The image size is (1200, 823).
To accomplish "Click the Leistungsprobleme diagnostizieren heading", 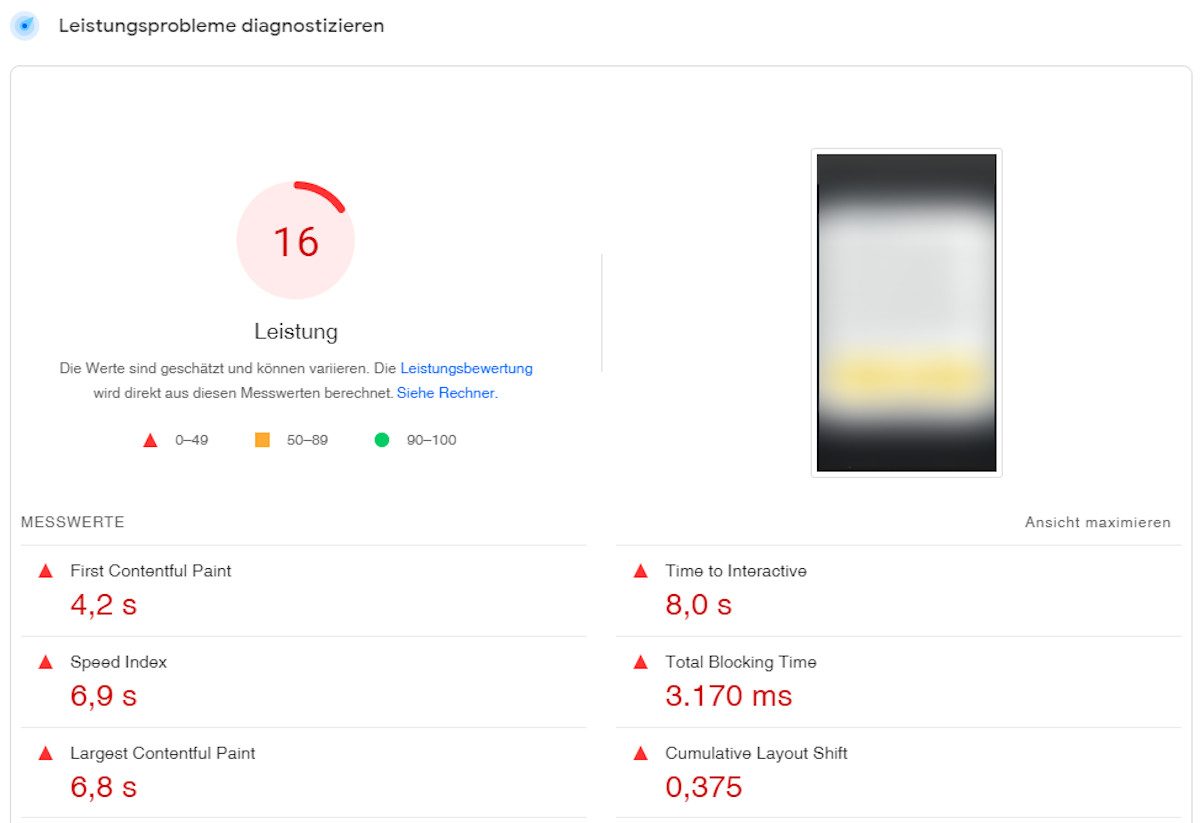I will (x=221, y=26).
